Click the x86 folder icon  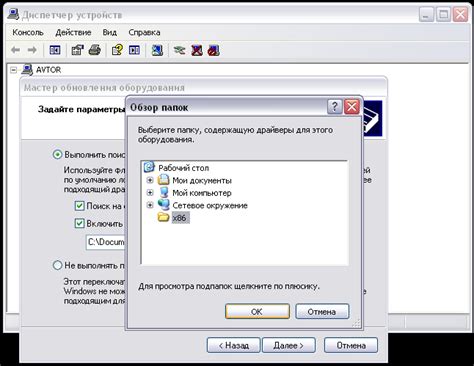click(163, 217)
